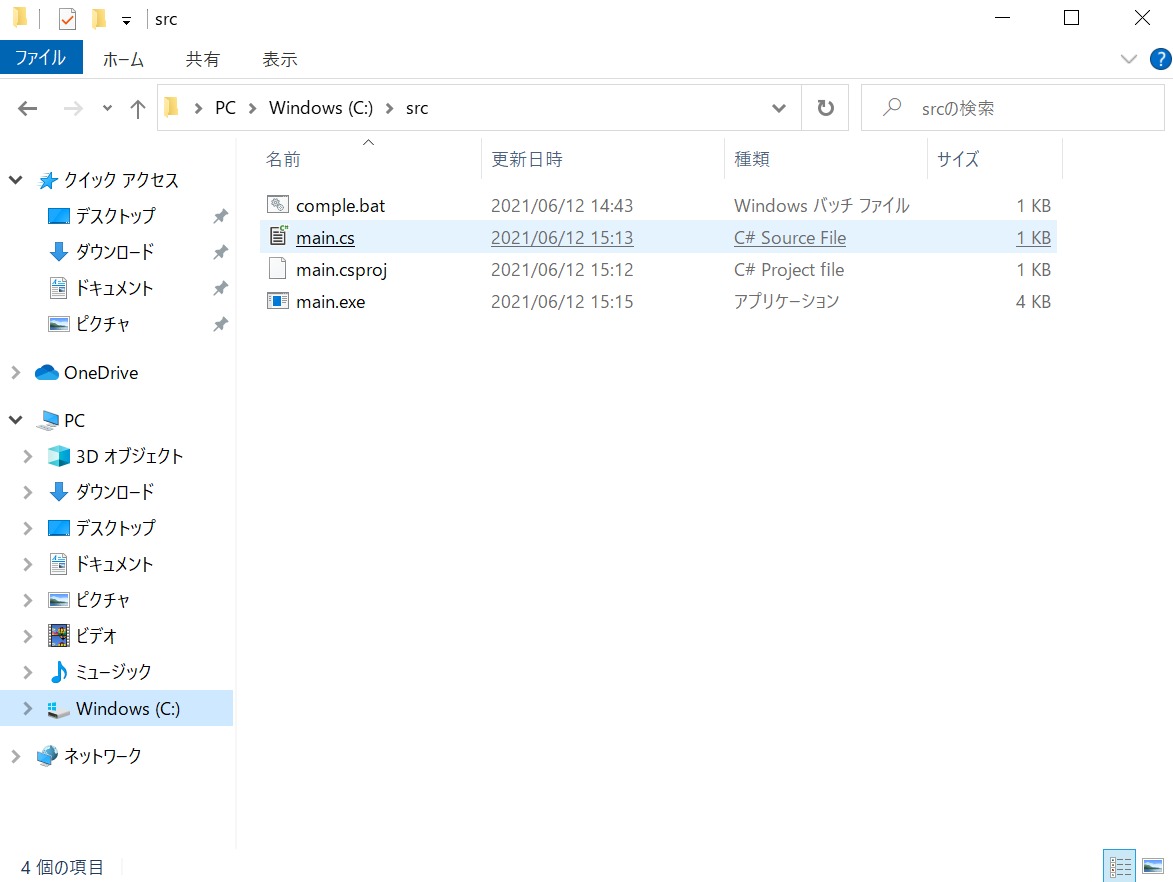Toggle the name column sort arrow
This screenshot has width=1173, height=882.
click(x=368, y=143)
